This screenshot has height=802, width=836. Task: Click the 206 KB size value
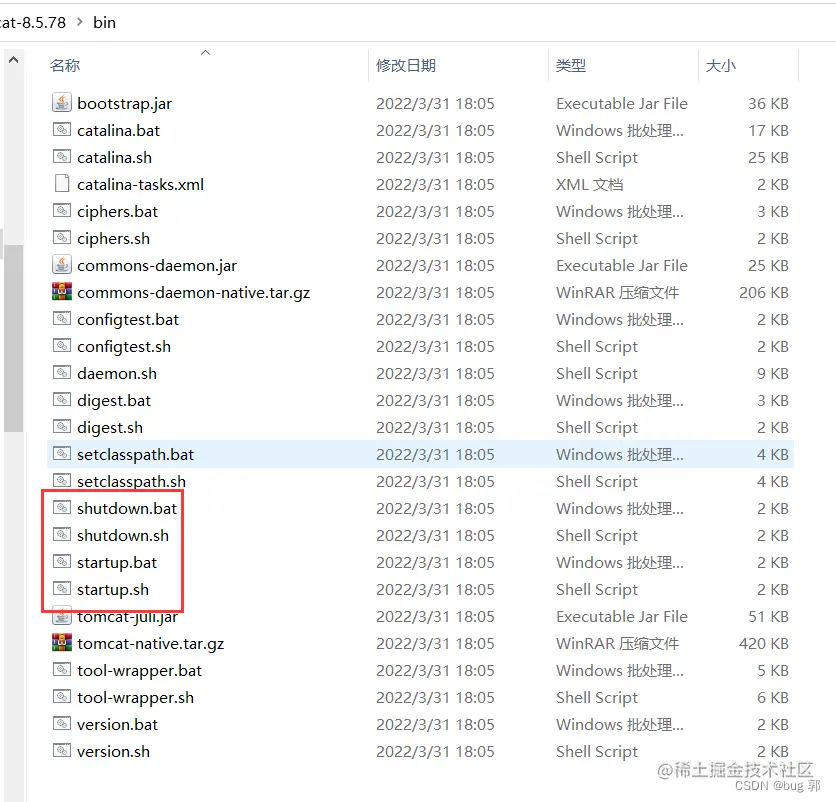click(x=763, y=293)
